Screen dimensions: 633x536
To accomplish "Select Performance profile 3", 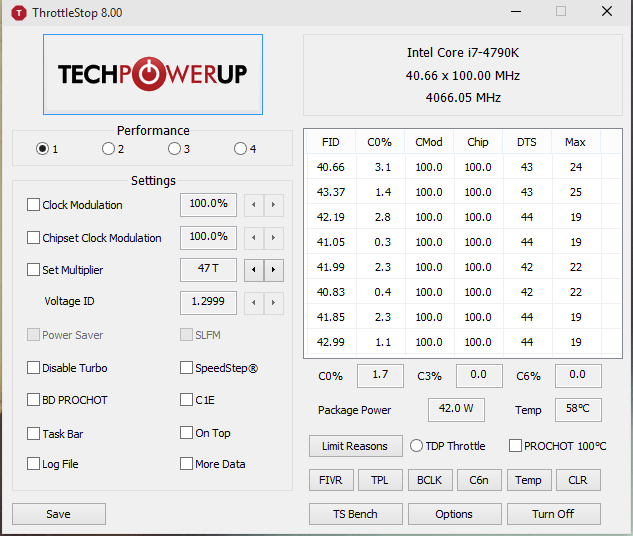I will 174,149.
